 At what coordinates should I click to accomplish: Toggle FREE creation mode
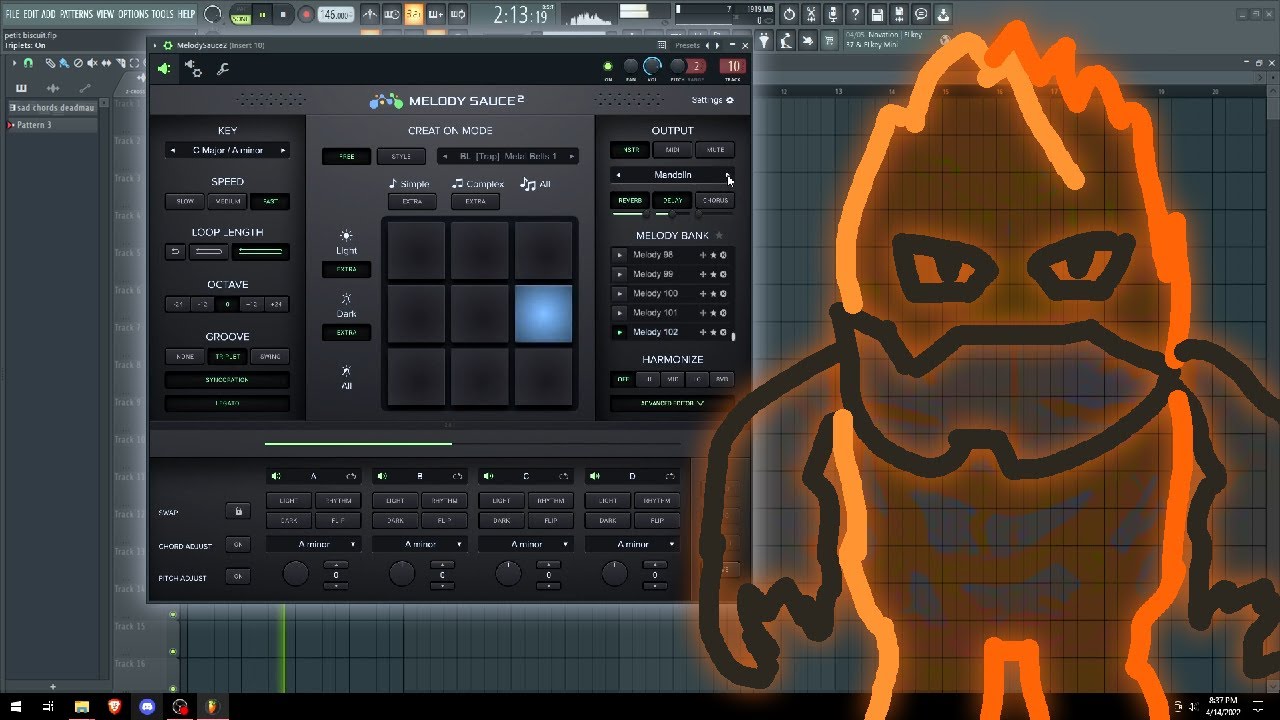coord(346,157)
